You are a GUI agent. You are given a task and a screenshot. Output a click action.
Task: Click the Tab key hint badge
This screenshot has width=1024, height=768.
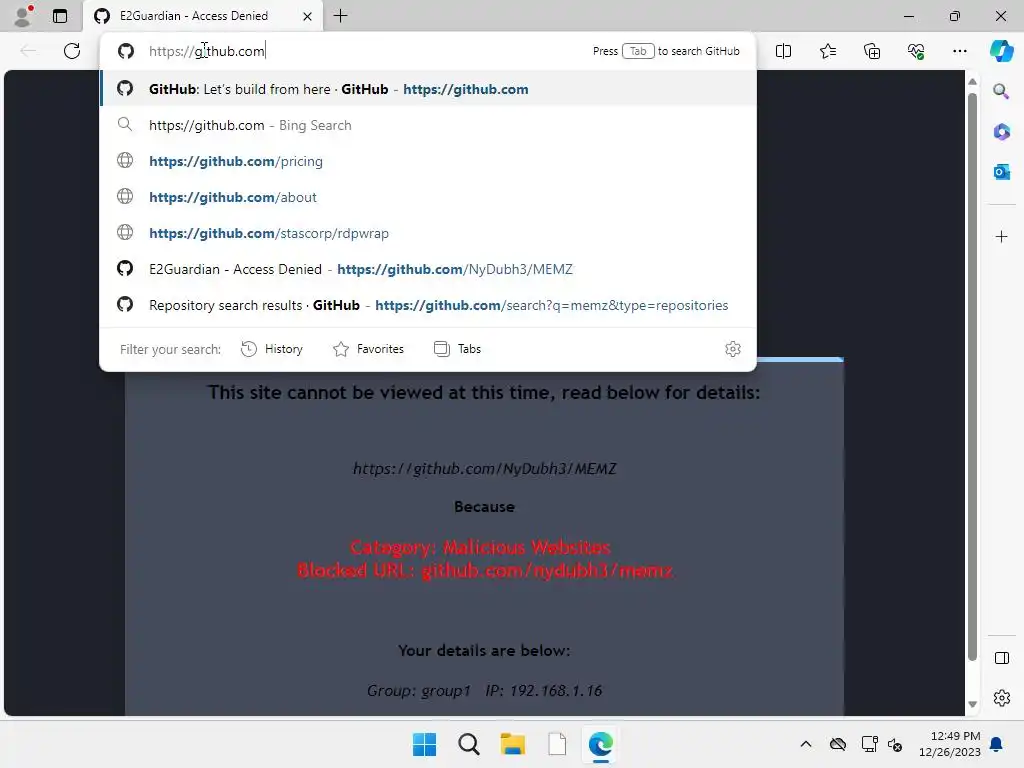coord(638,51)
